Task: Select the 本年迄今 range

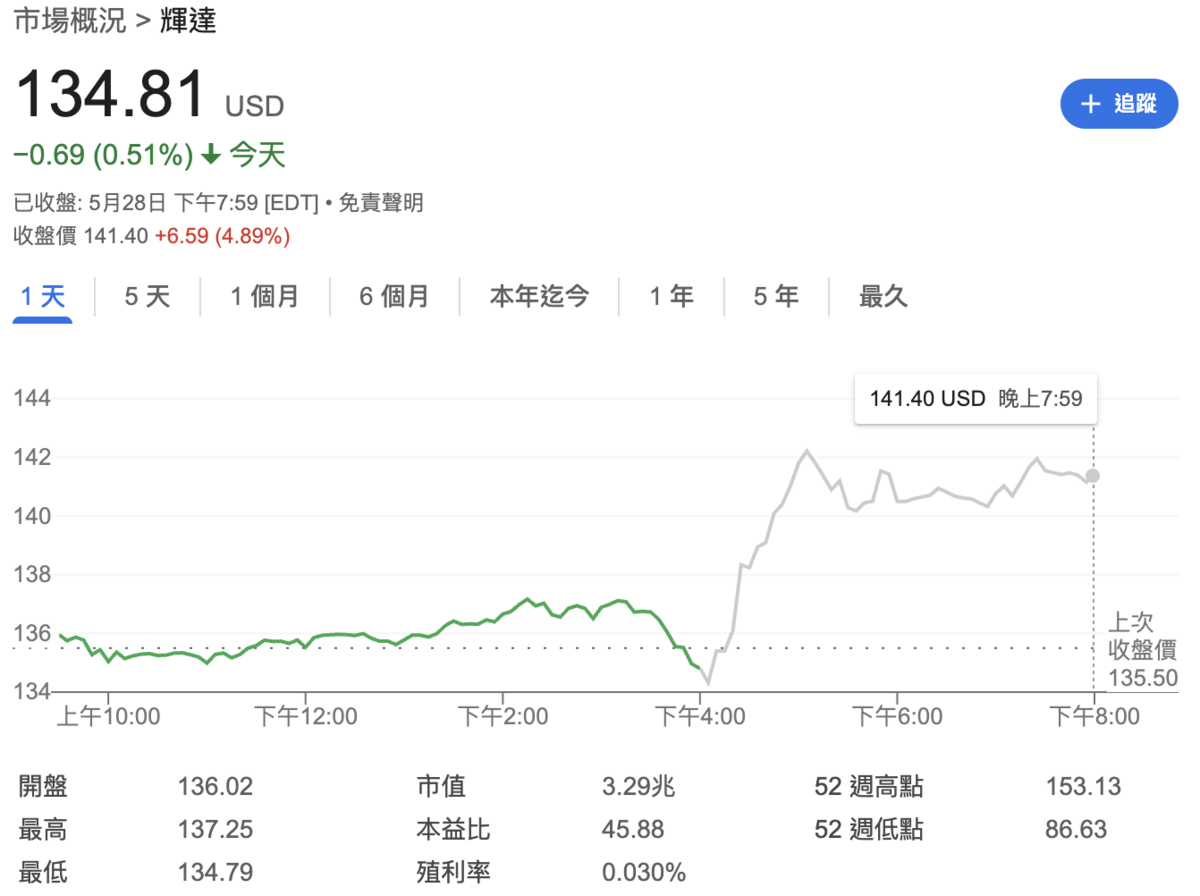Action: pyautogui.click(x=539, y=296)
